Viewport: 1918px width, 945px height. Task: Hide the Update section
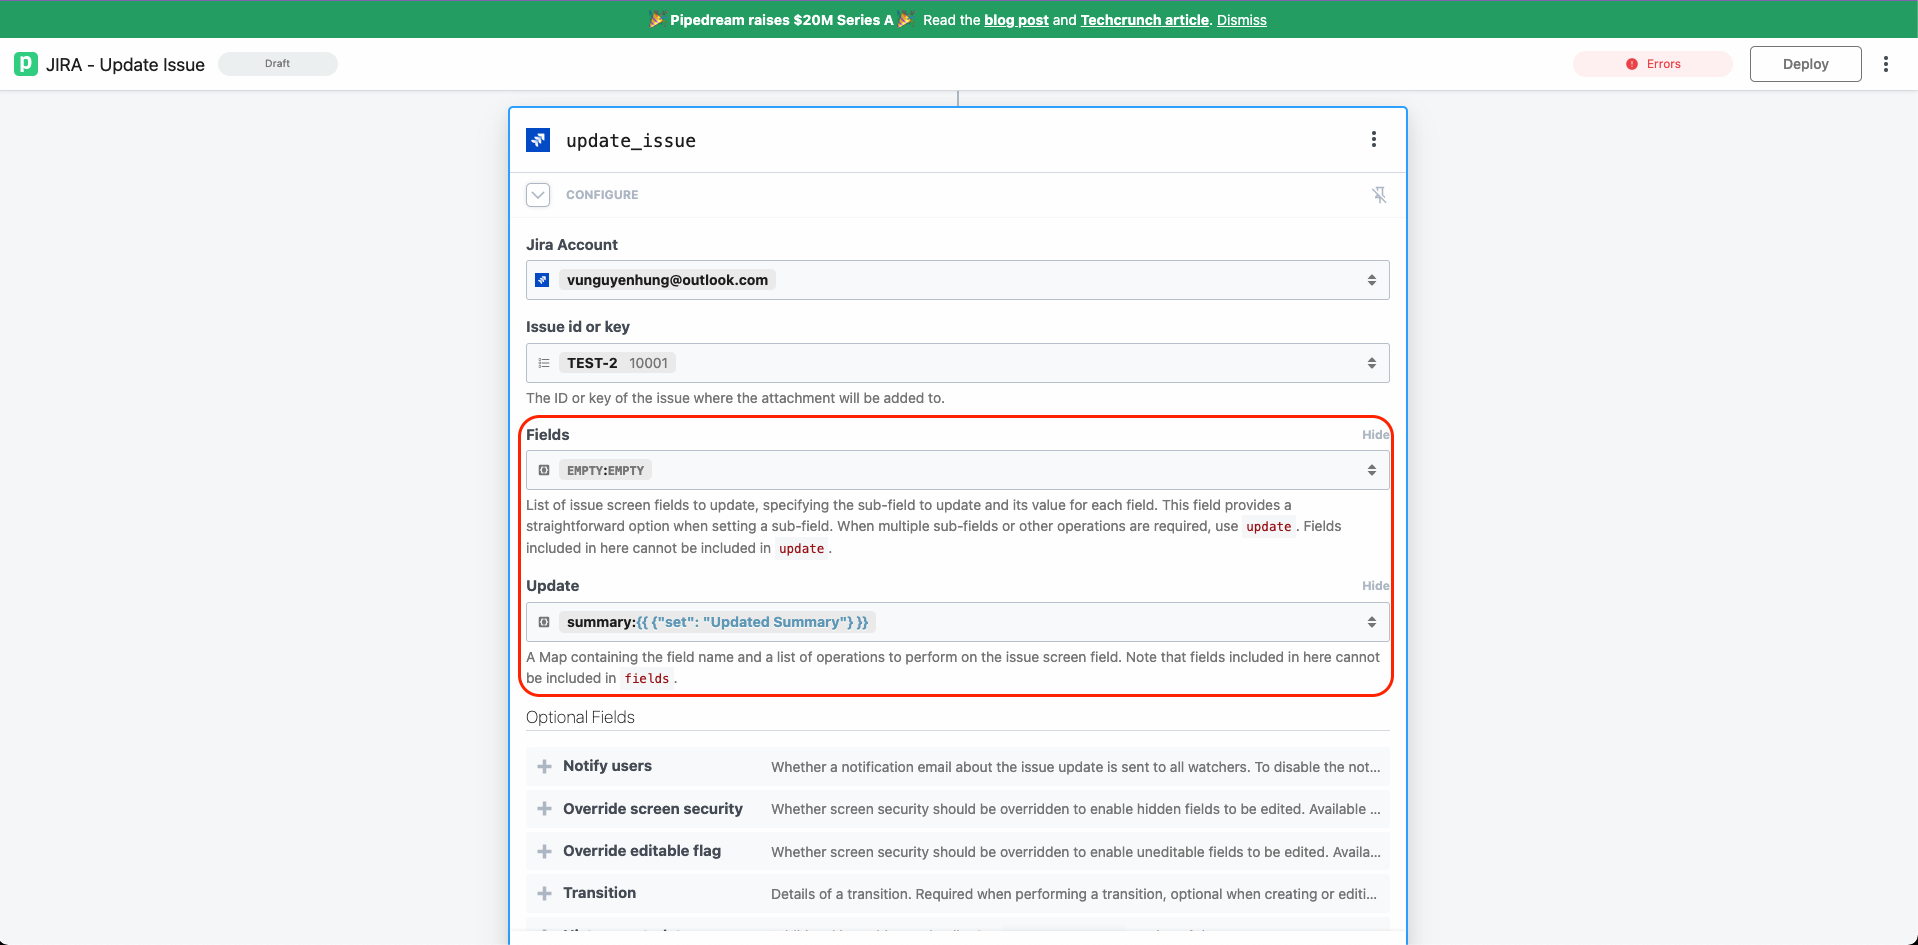(1373, 585)
